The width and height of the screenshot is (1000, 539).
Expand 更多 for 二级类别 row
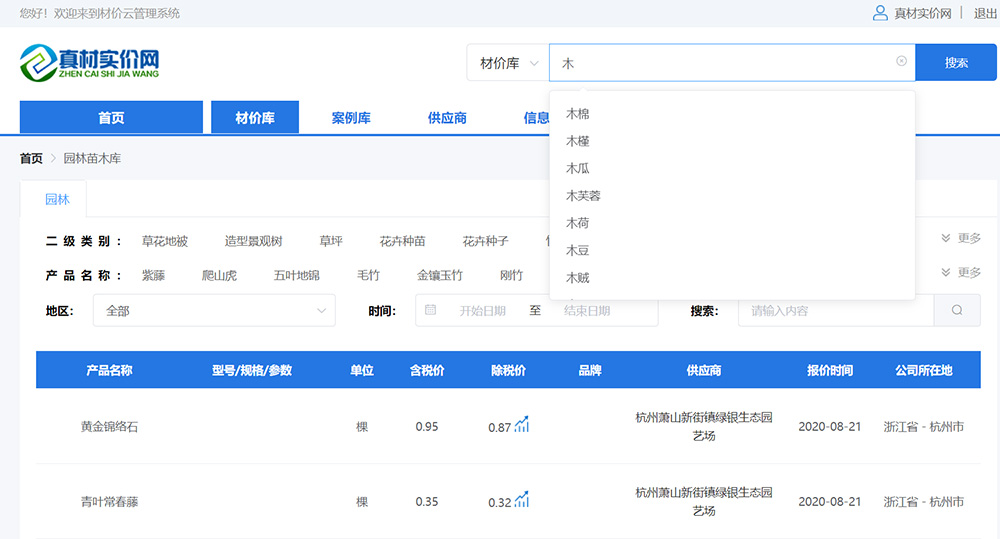pos(961,239)
